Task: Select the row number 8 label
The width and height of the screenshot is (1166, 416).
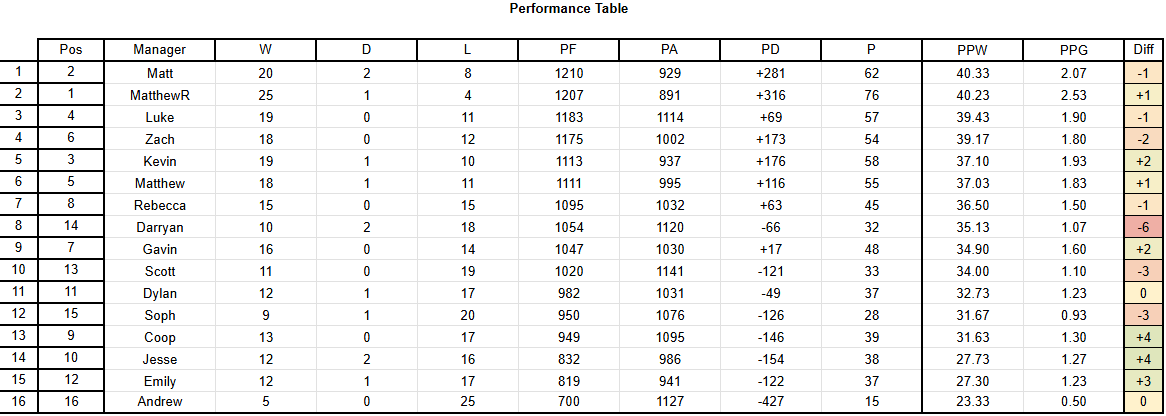Action: [x=19, y=228]
